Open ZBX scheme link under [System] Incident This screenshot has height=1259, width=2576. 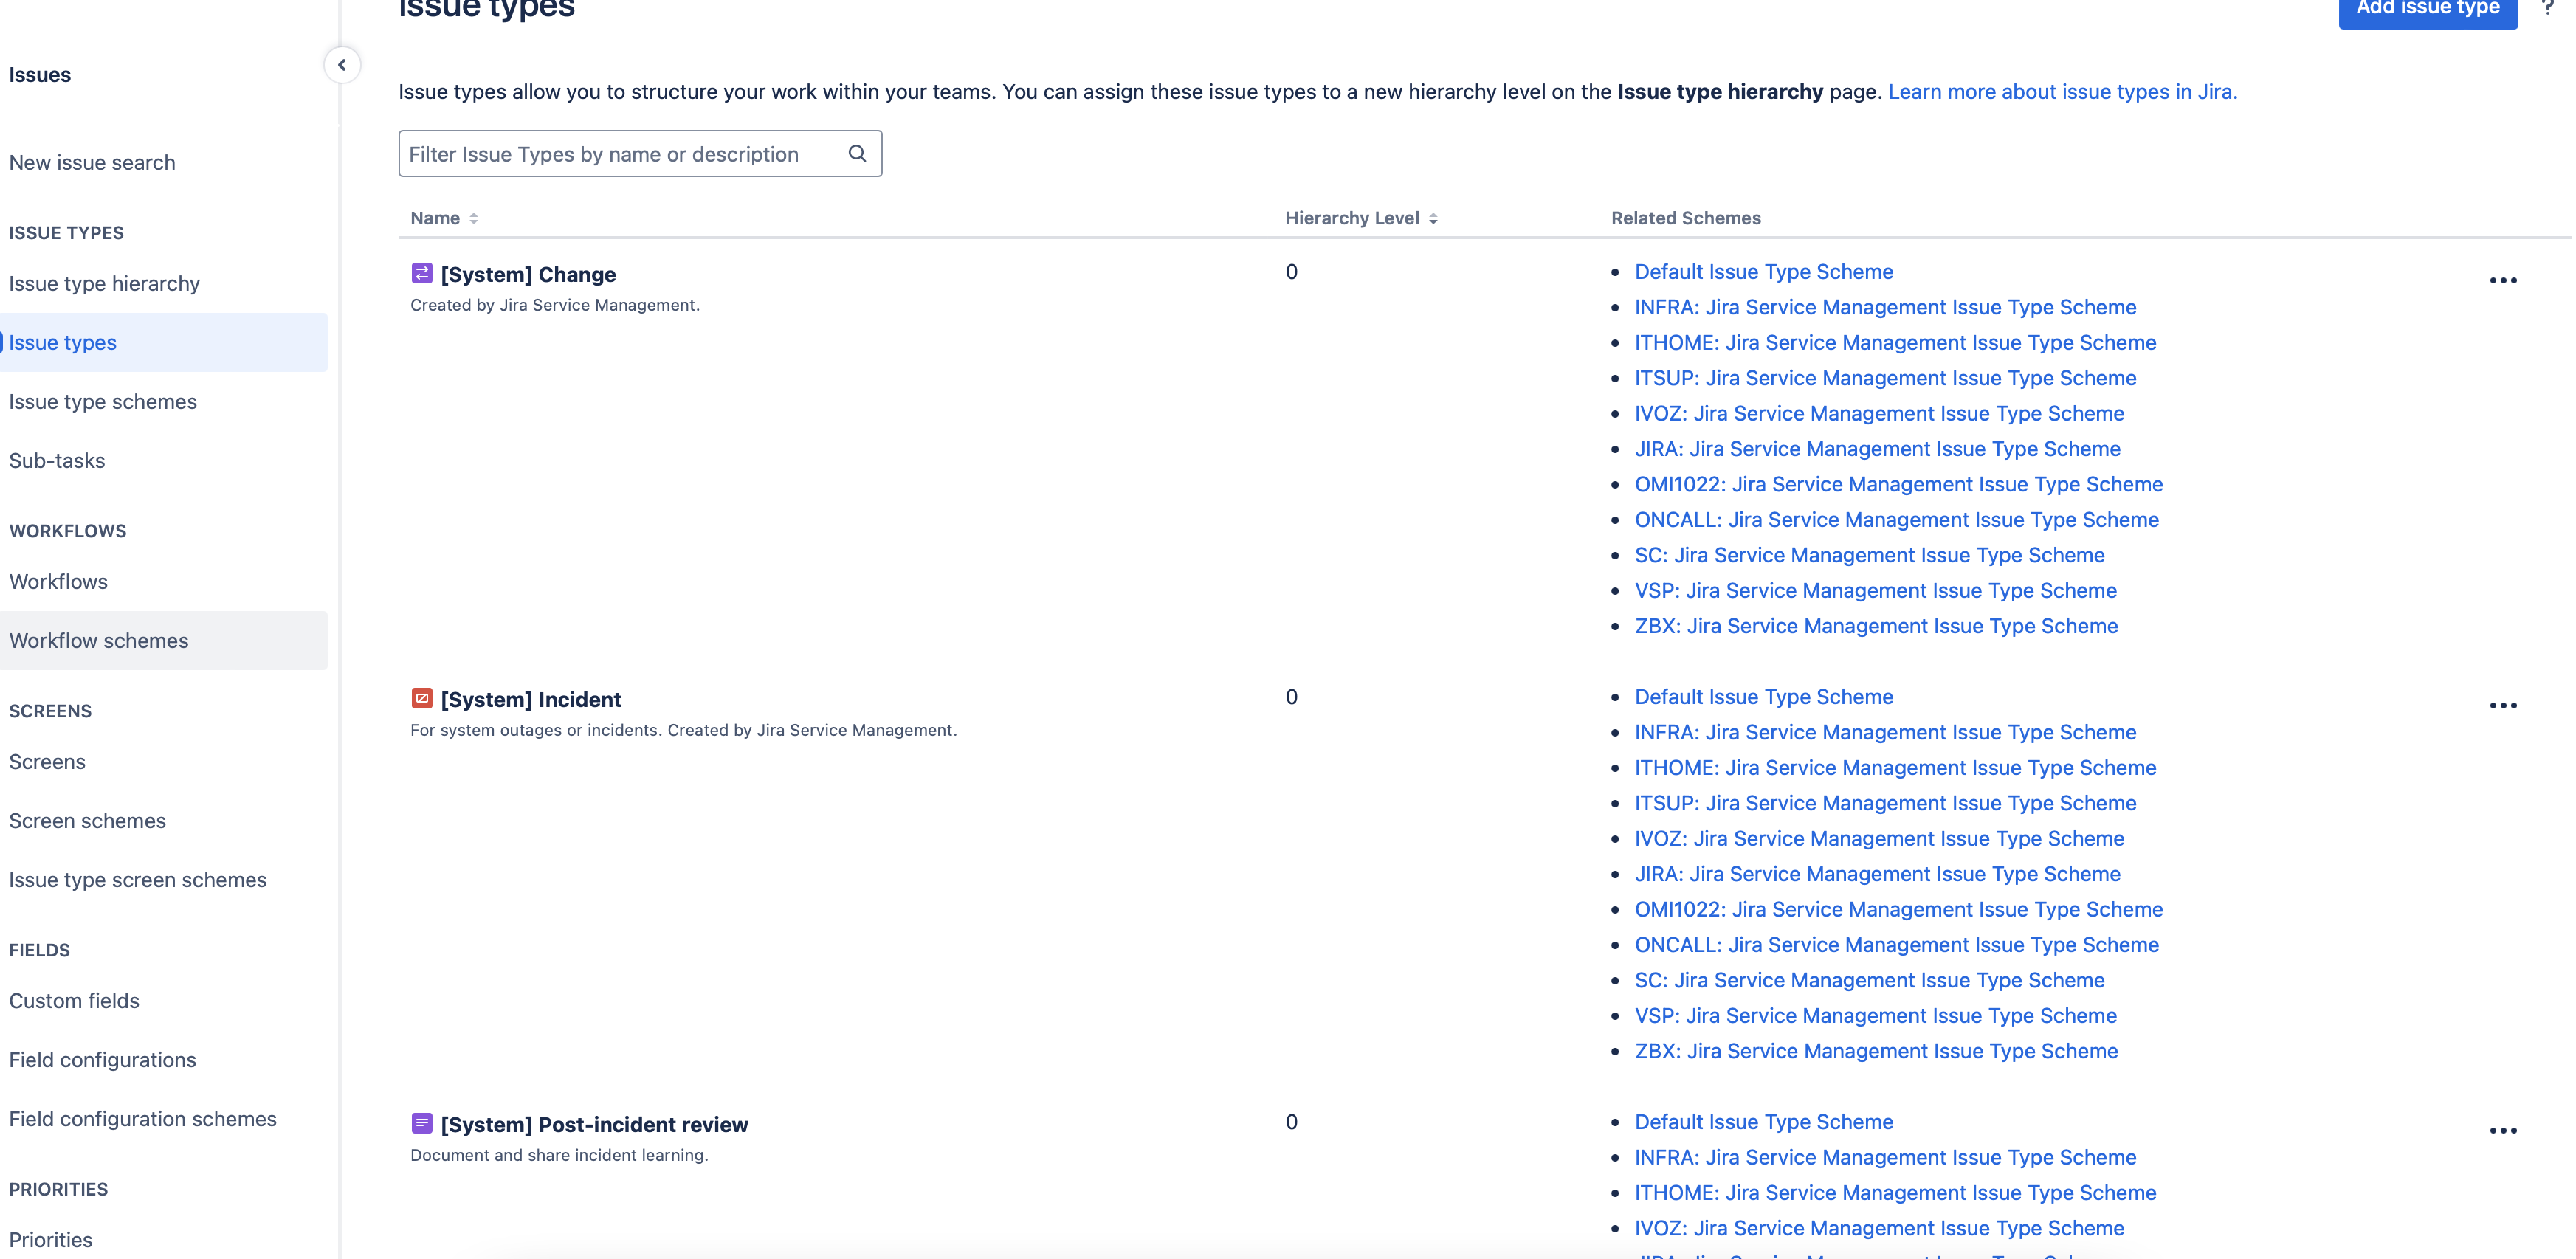[x=1876, y=1051]
